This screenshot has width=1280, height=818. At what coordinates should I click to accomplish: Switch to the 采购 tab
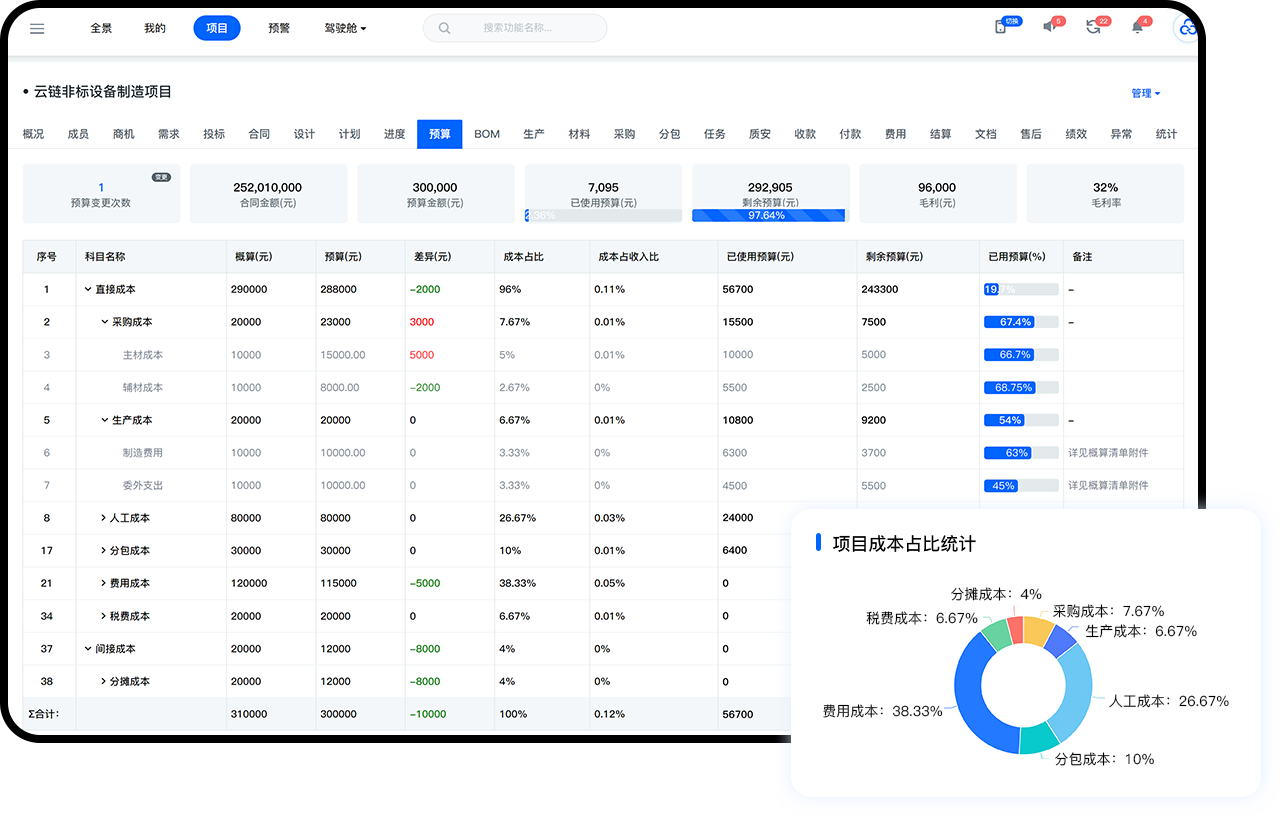[x=624, y=134]
